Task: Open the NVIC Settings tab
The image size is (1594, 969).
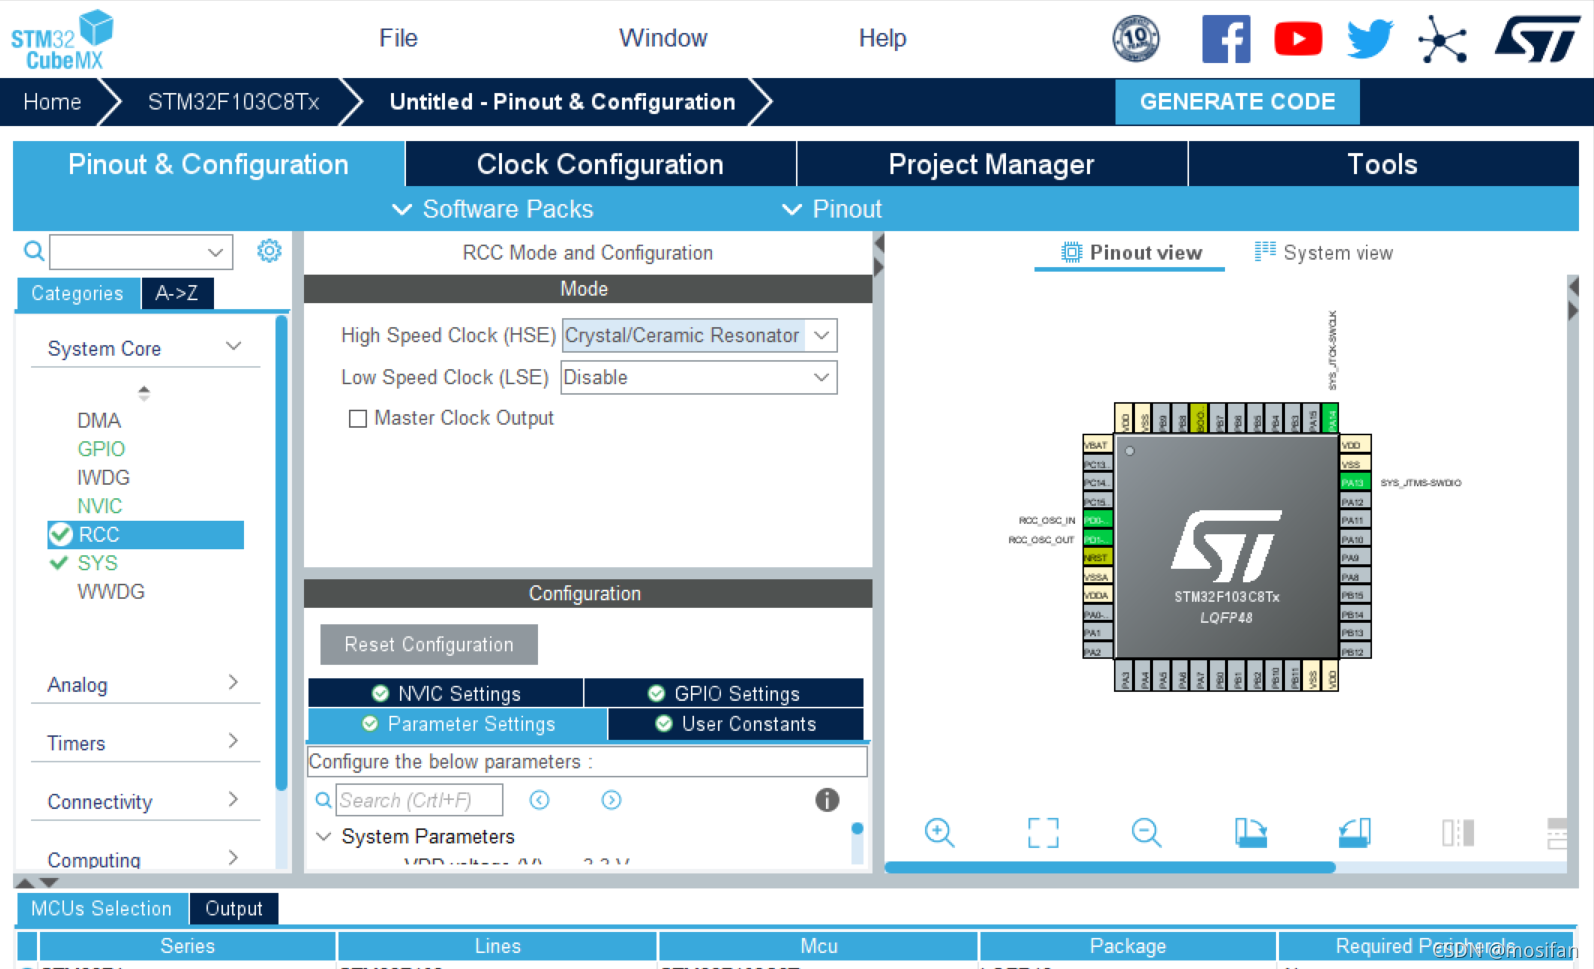Action: coord(446,693)
